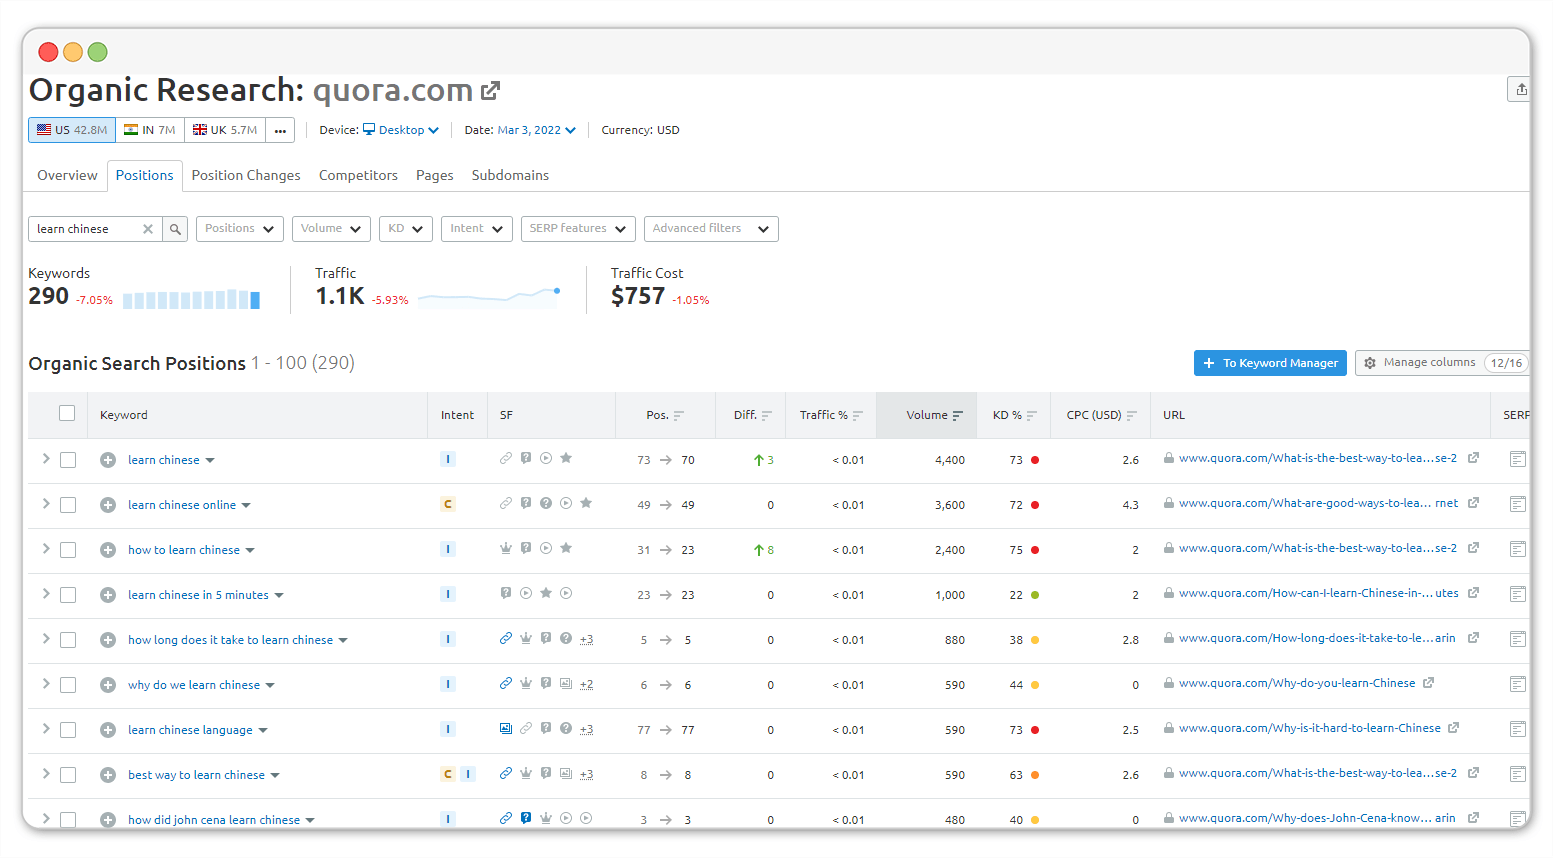Click the export icon at top right
The image size is (1553, 858).
[1520, 90]
